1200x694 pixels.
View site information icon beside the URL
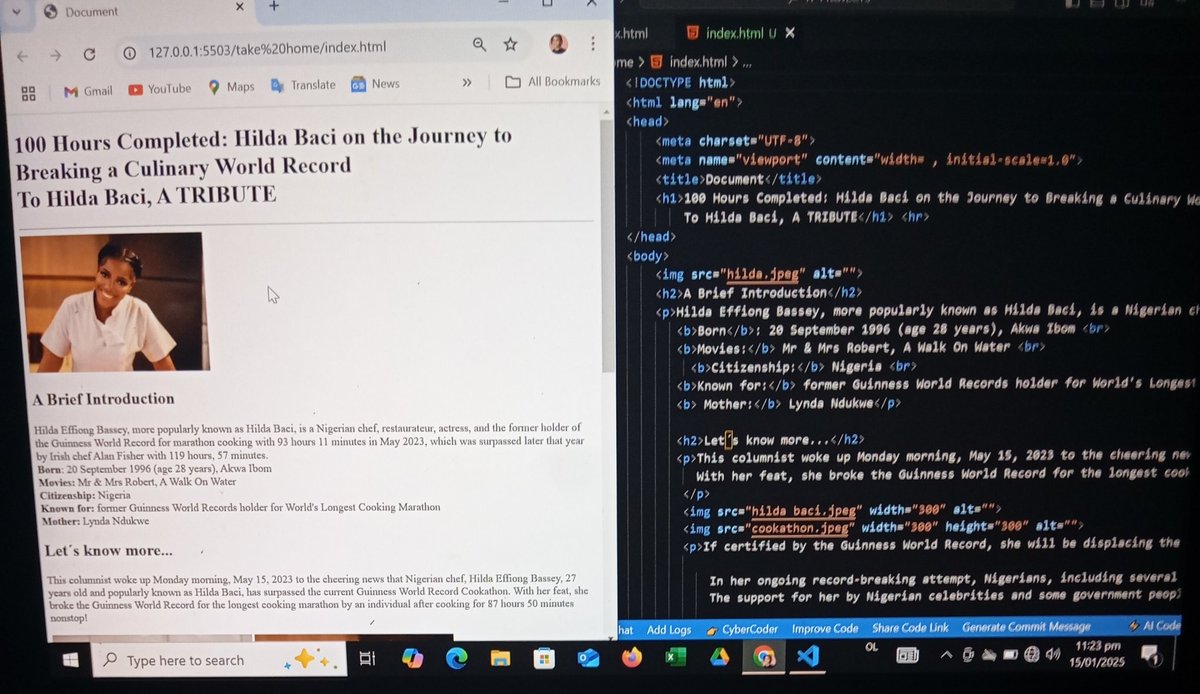pos(128,51)
